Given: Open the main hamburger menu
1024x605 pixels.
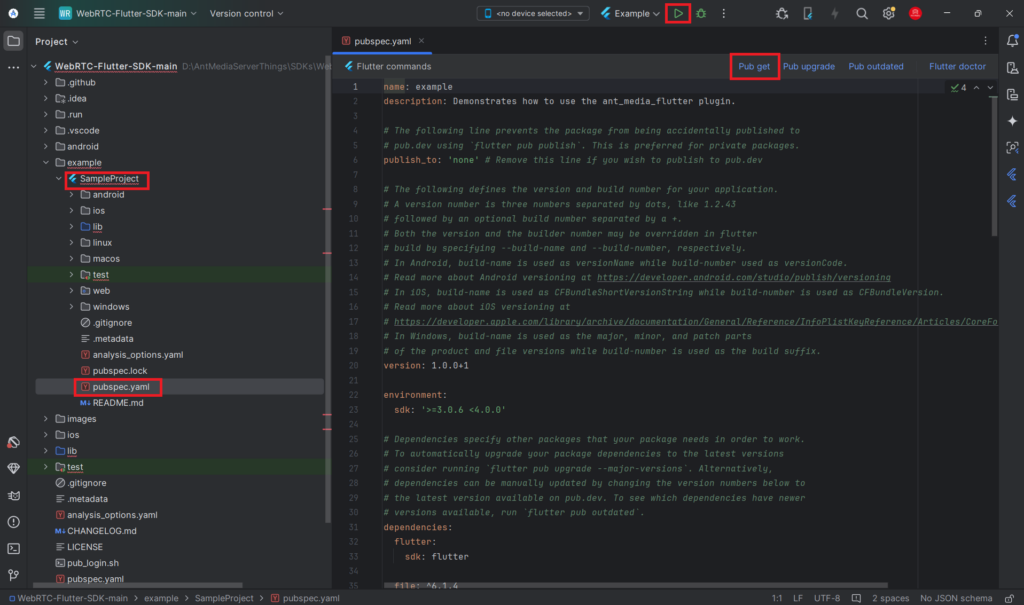Looking at the screenshot, I should coord(39,13).
